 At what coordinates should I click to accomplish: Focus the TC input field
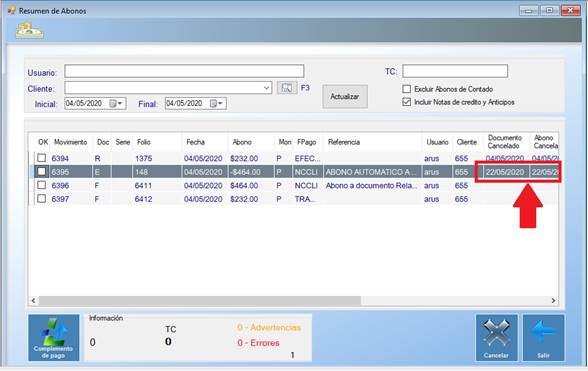[x=455, y=71]
